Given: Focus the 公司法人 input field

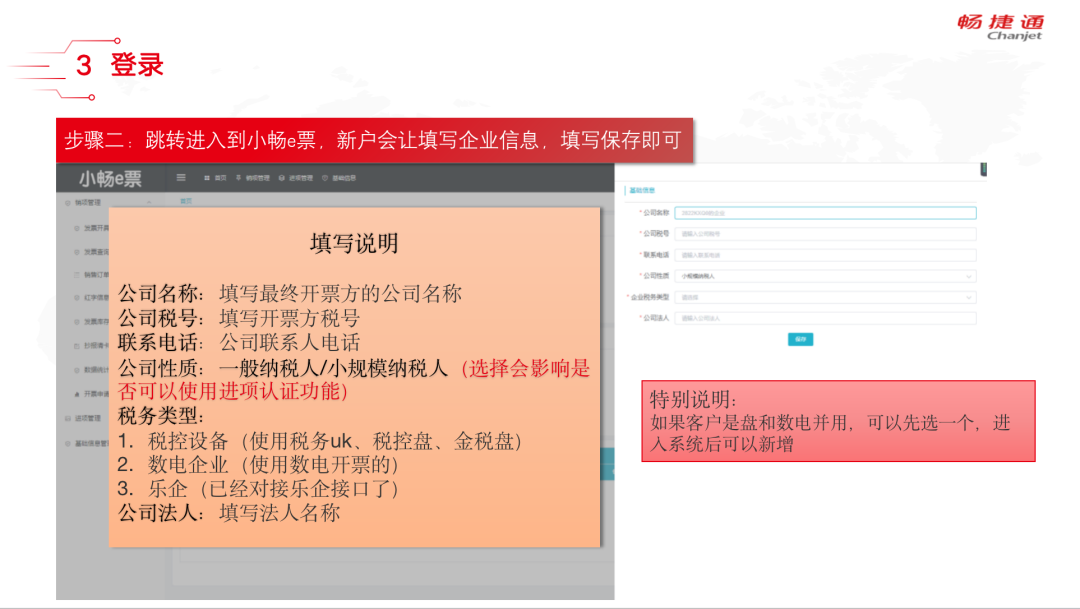Looking at the screenshot, I should coord(825,318).
